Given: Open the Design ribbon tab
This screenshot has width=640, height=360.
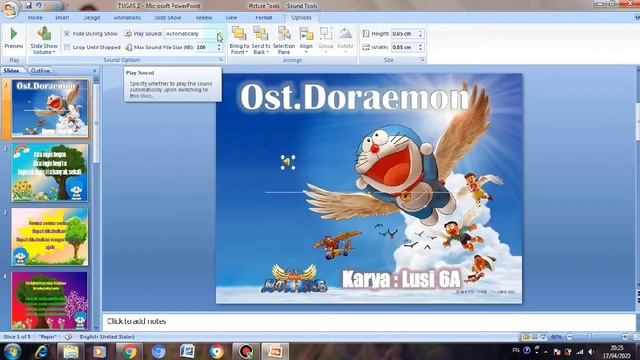Looking at the screenshot, I should (x=92, y=18).
